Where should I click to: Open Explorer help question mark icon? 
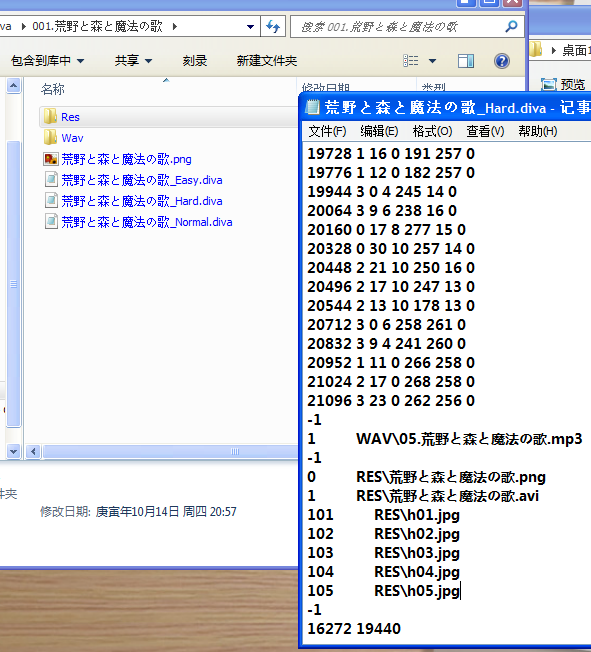(502, 61)
